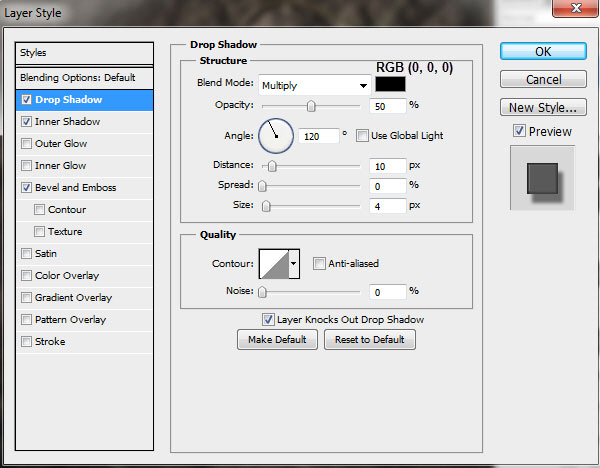The height and width of the screenshot is (468, 600).
Task: Select the Styles list header
Action: tap(84, 53)
